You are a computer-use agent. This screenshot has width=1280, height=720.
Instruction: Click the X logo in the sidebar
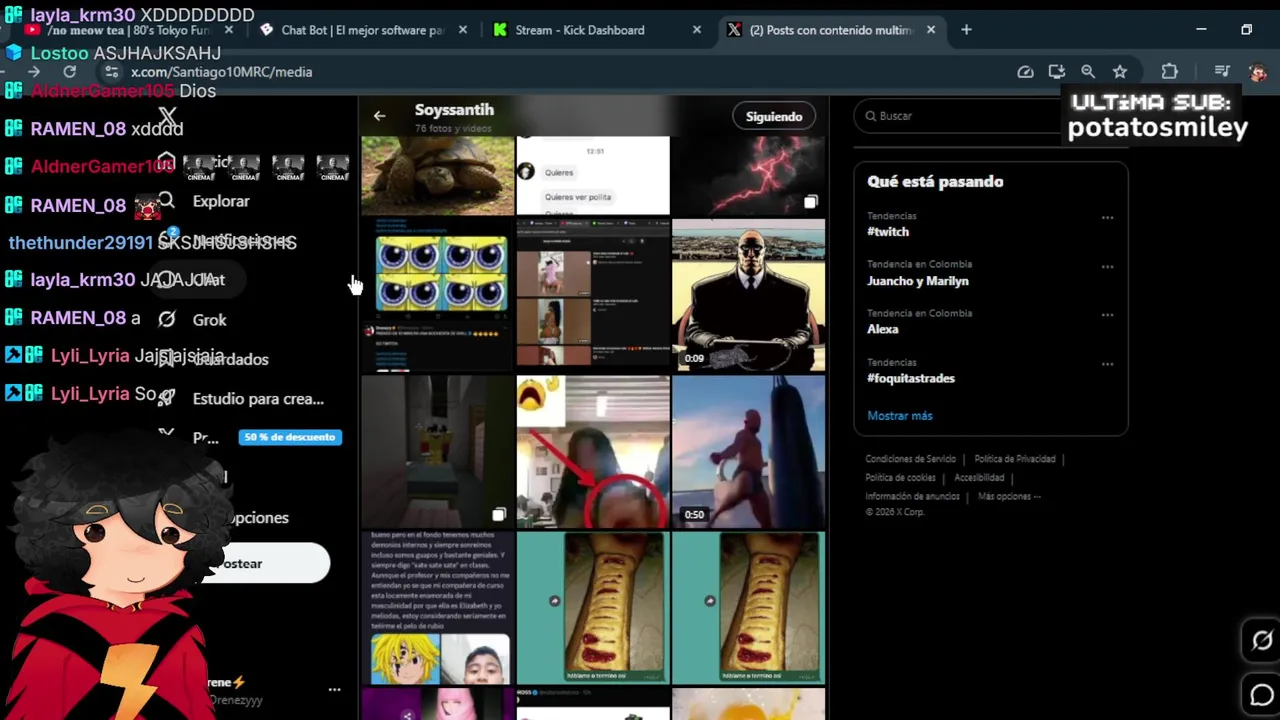pos(167,118)
